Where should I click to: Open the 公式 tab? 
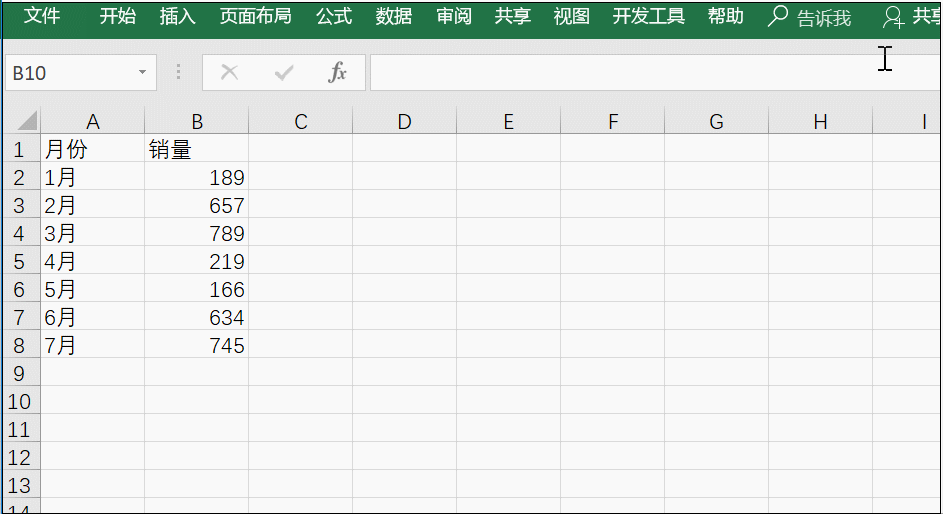point(334,16)
